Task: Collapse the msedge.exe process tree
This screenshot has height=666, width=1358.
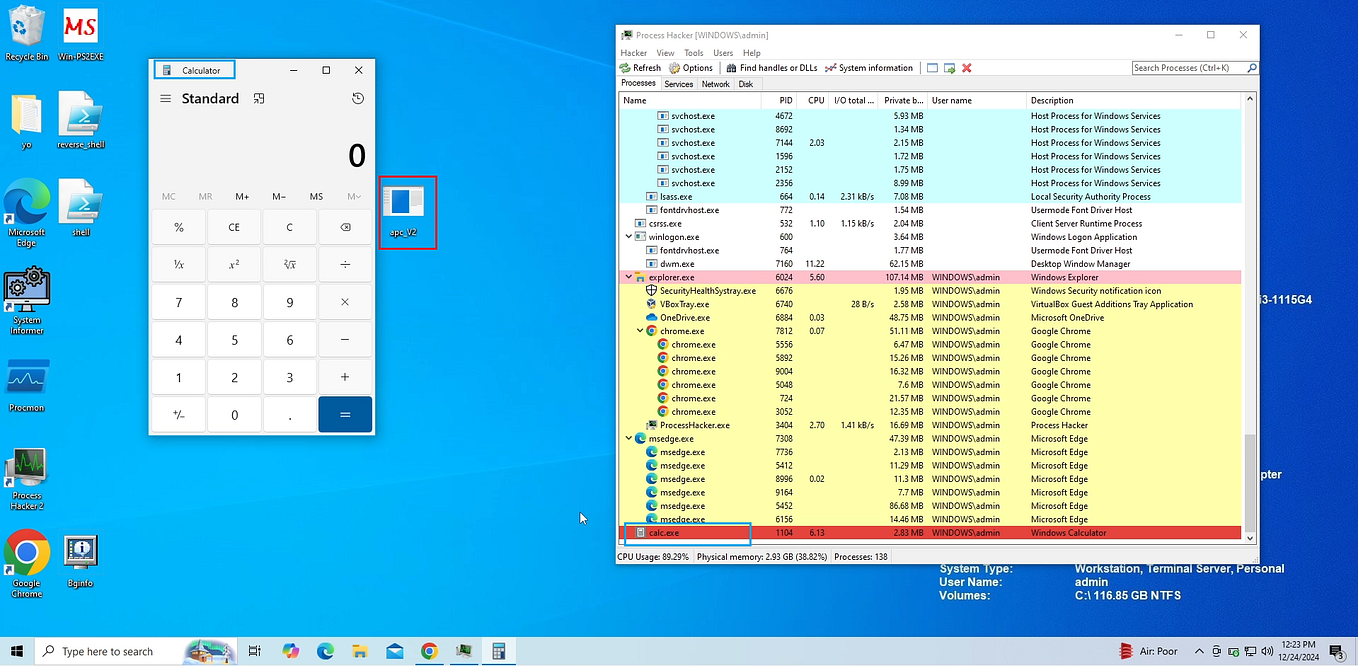Action: click(628, 438)
